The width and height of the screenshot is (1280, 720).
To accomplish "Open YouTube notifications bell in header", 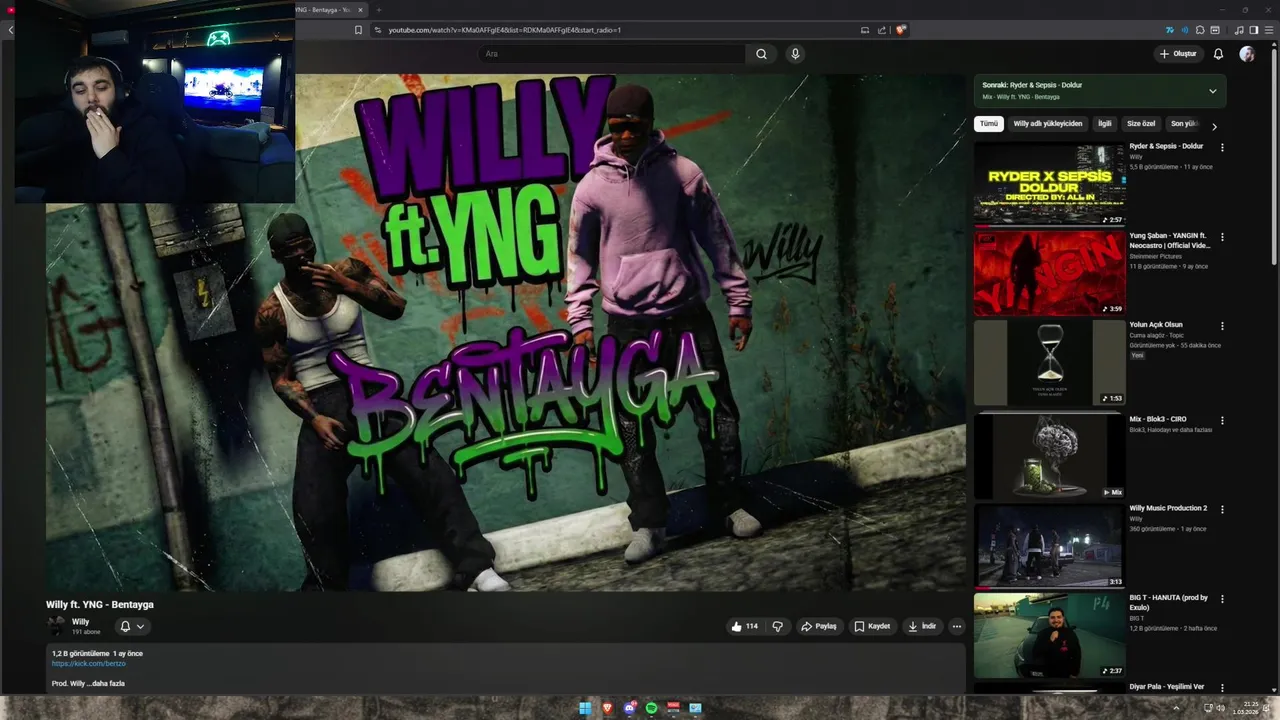I will pos(1218,54).
